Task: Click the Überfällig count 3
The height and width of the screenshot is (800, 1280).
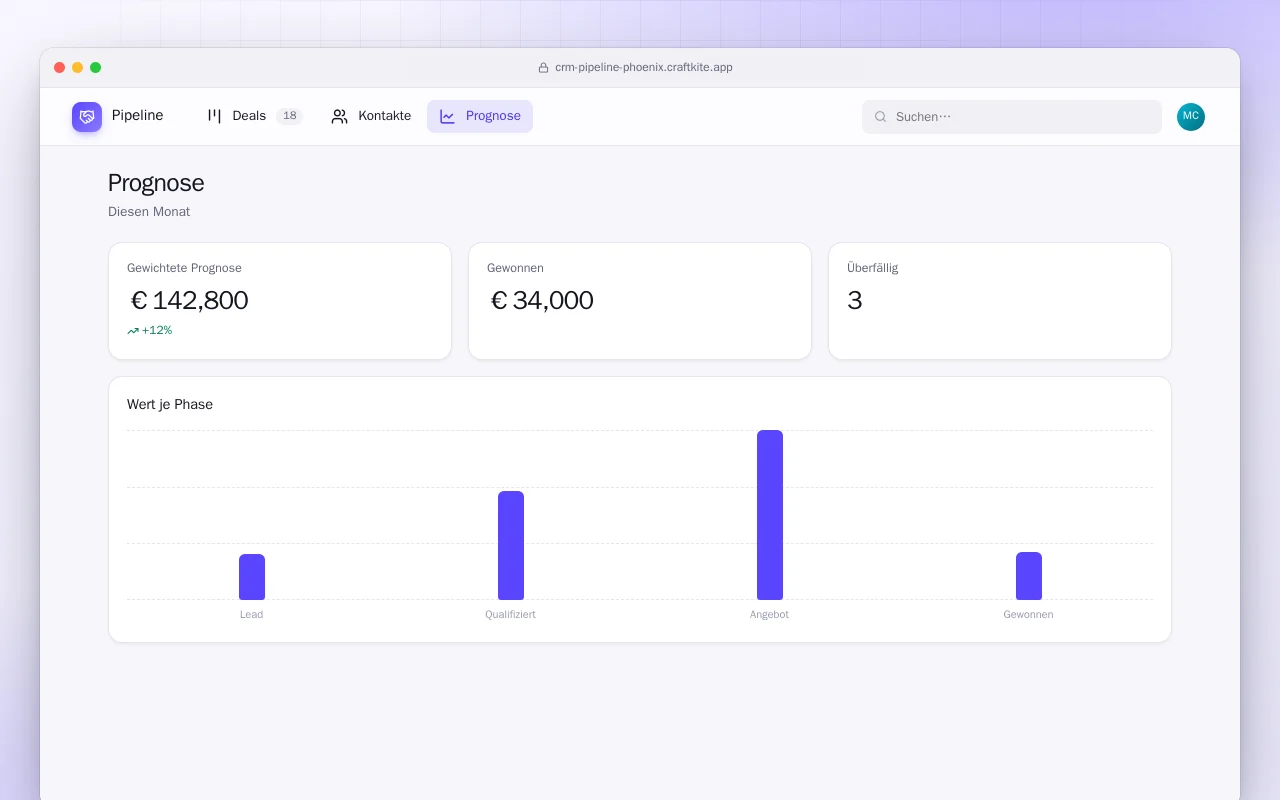Action: 855,300
